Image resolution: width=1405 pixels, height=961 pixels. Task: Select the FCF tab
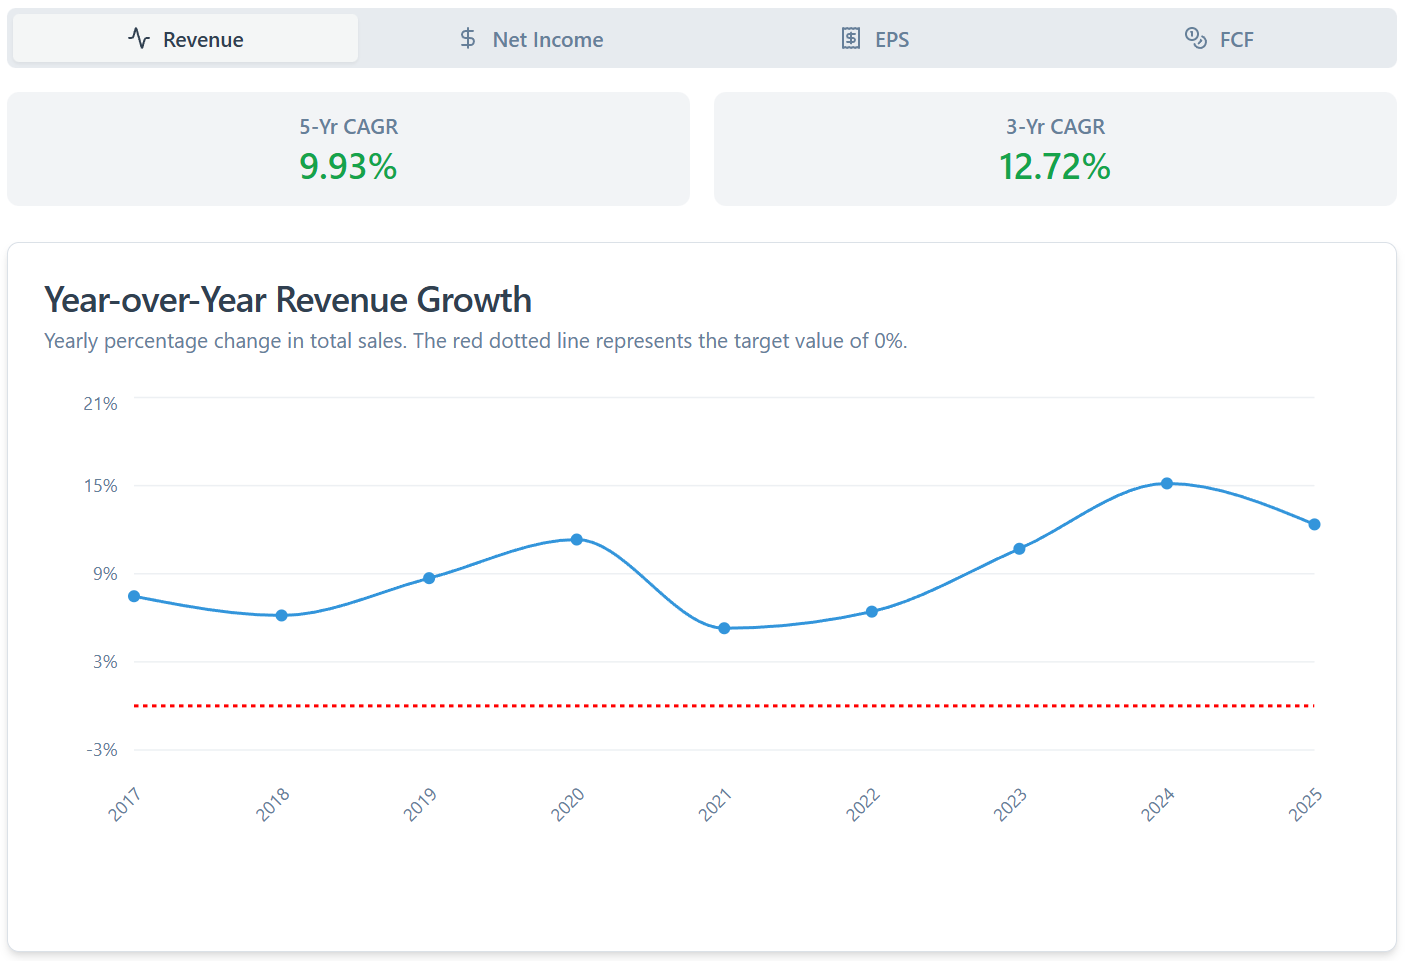(1220, 39)
